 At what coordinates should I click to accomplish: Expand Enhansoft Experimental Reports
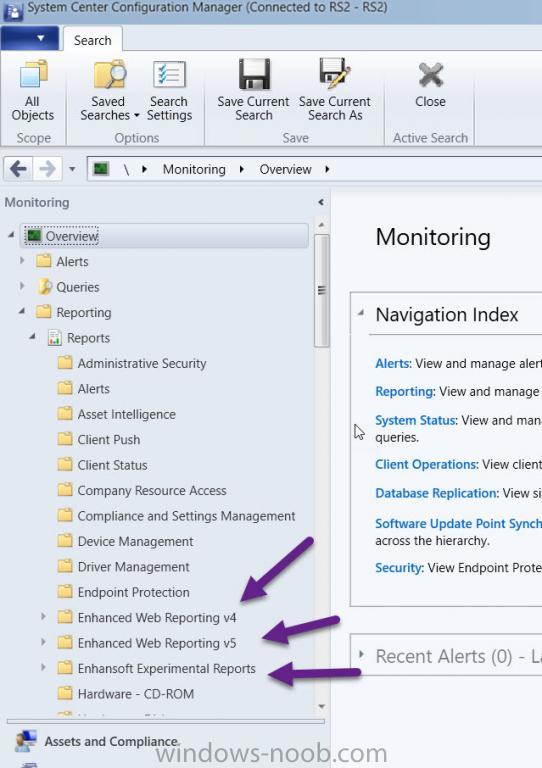click(43, 667)
